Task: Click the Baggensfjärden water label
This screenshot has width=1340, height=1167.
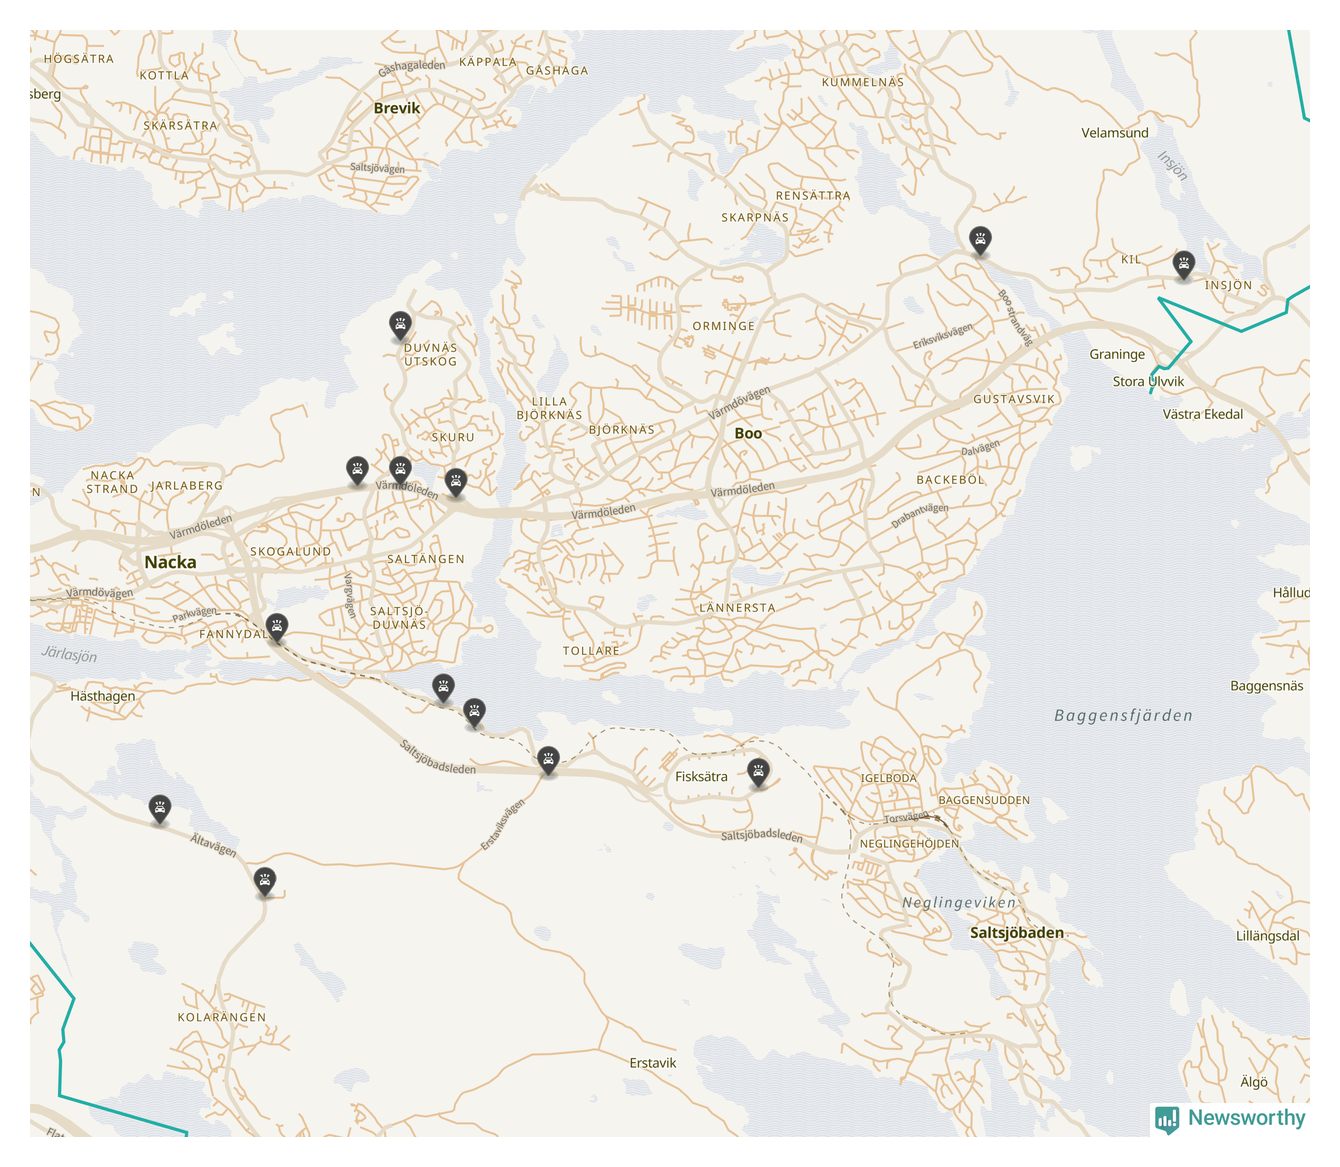Action: coord(1123,715)
